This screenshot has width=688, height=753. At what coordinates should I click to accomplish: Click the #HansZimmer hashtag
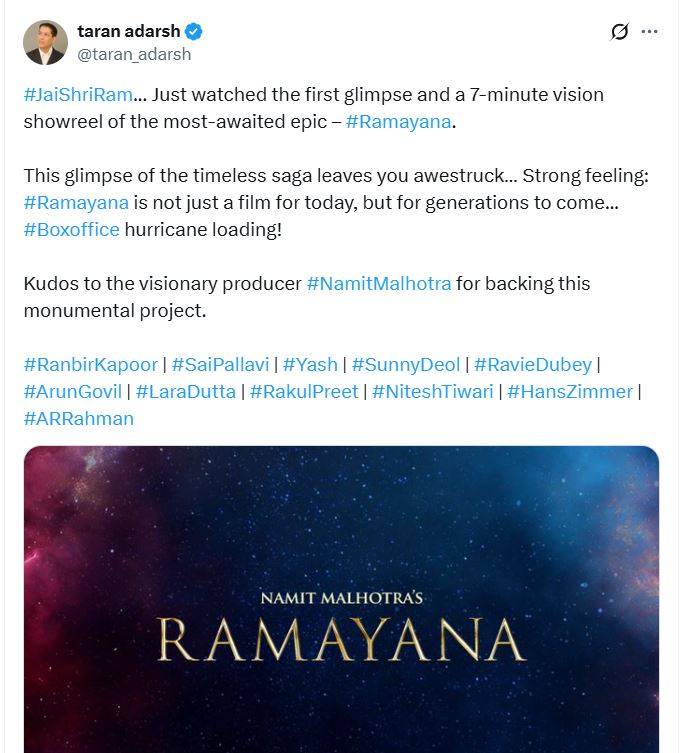pyautogui.click(x=570, y=391)
